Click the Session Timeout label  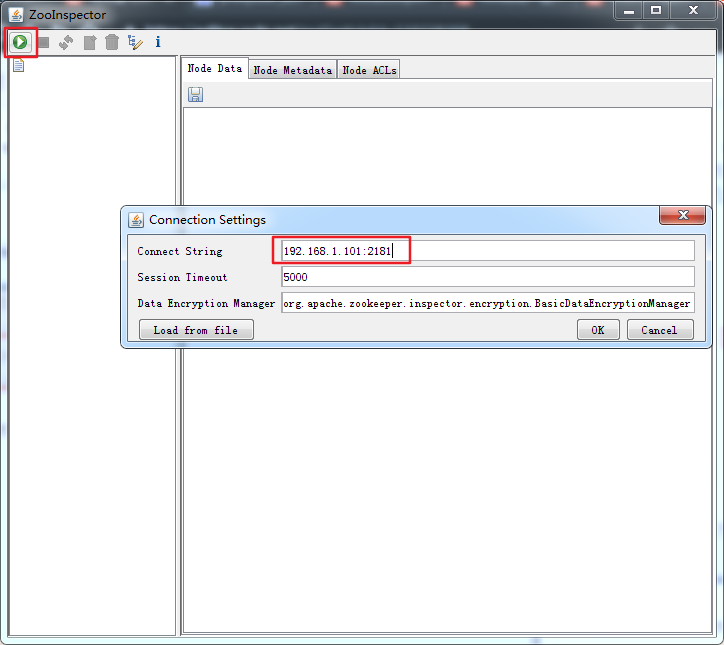pos(182,277)
